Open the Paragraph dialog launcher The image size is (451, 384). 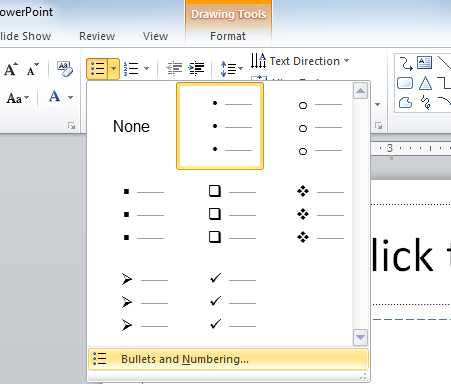point(378,126)
